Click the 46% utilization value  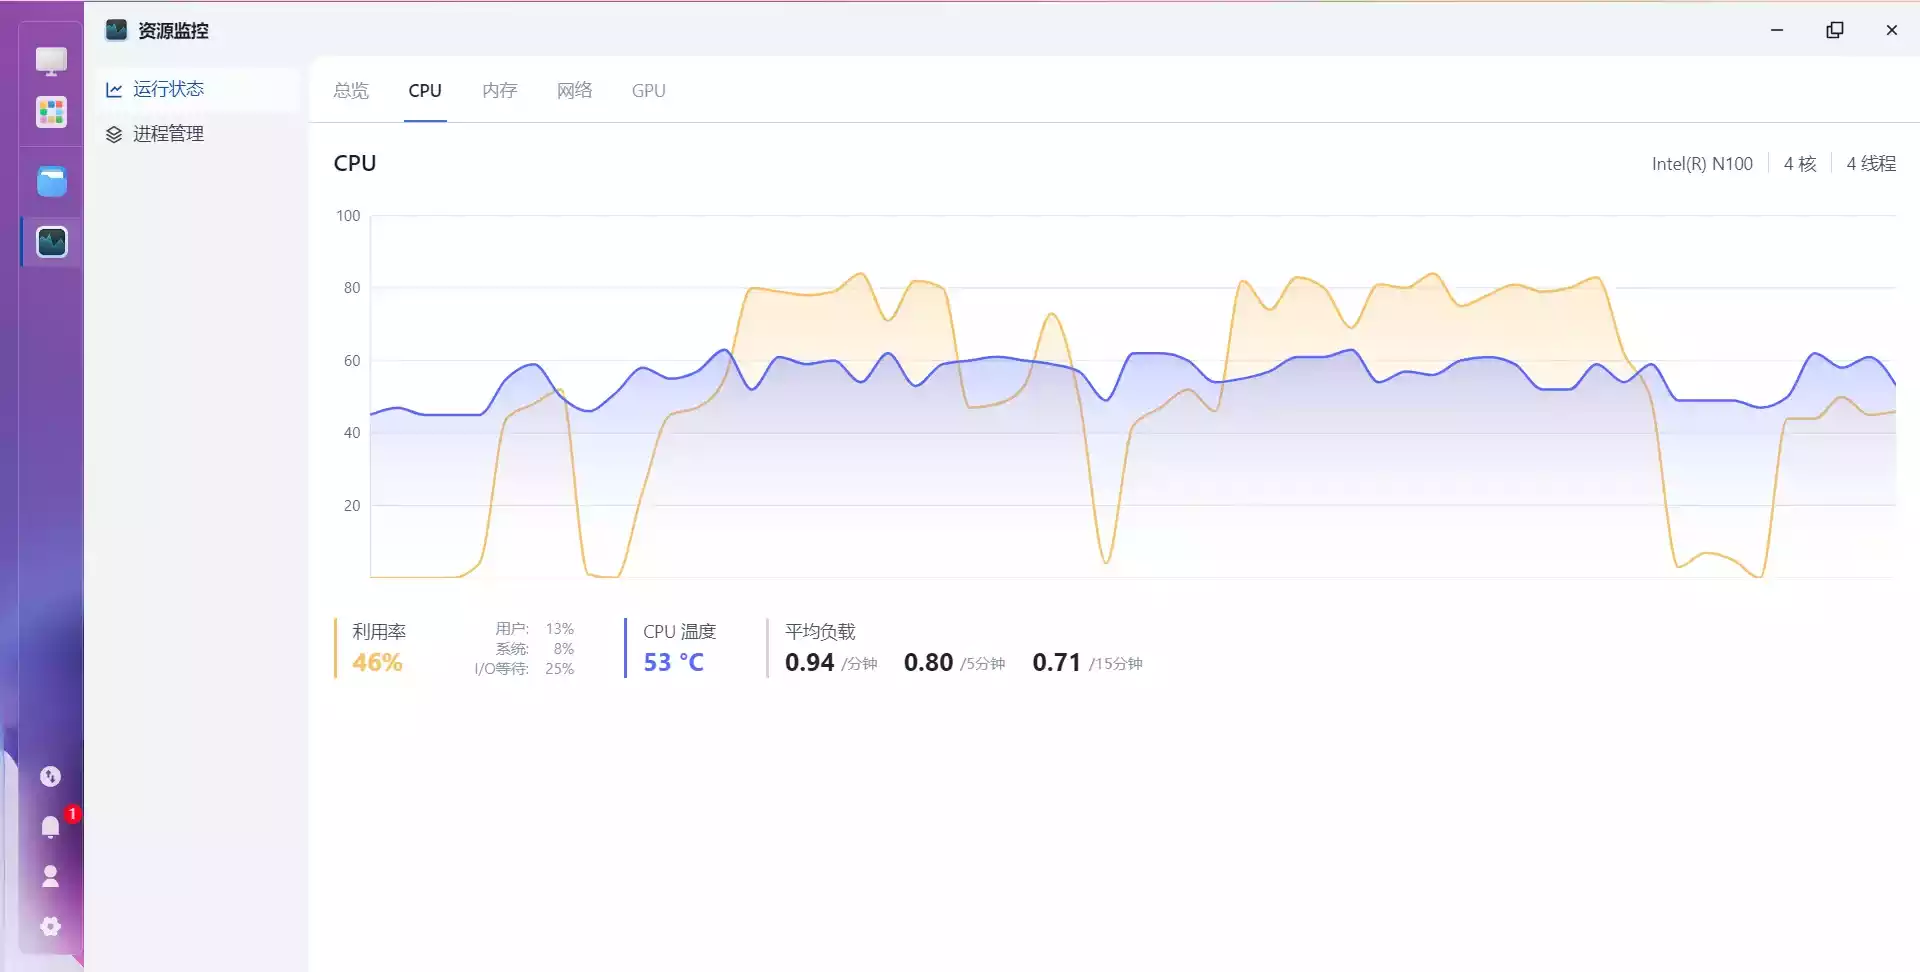point(377,662)
